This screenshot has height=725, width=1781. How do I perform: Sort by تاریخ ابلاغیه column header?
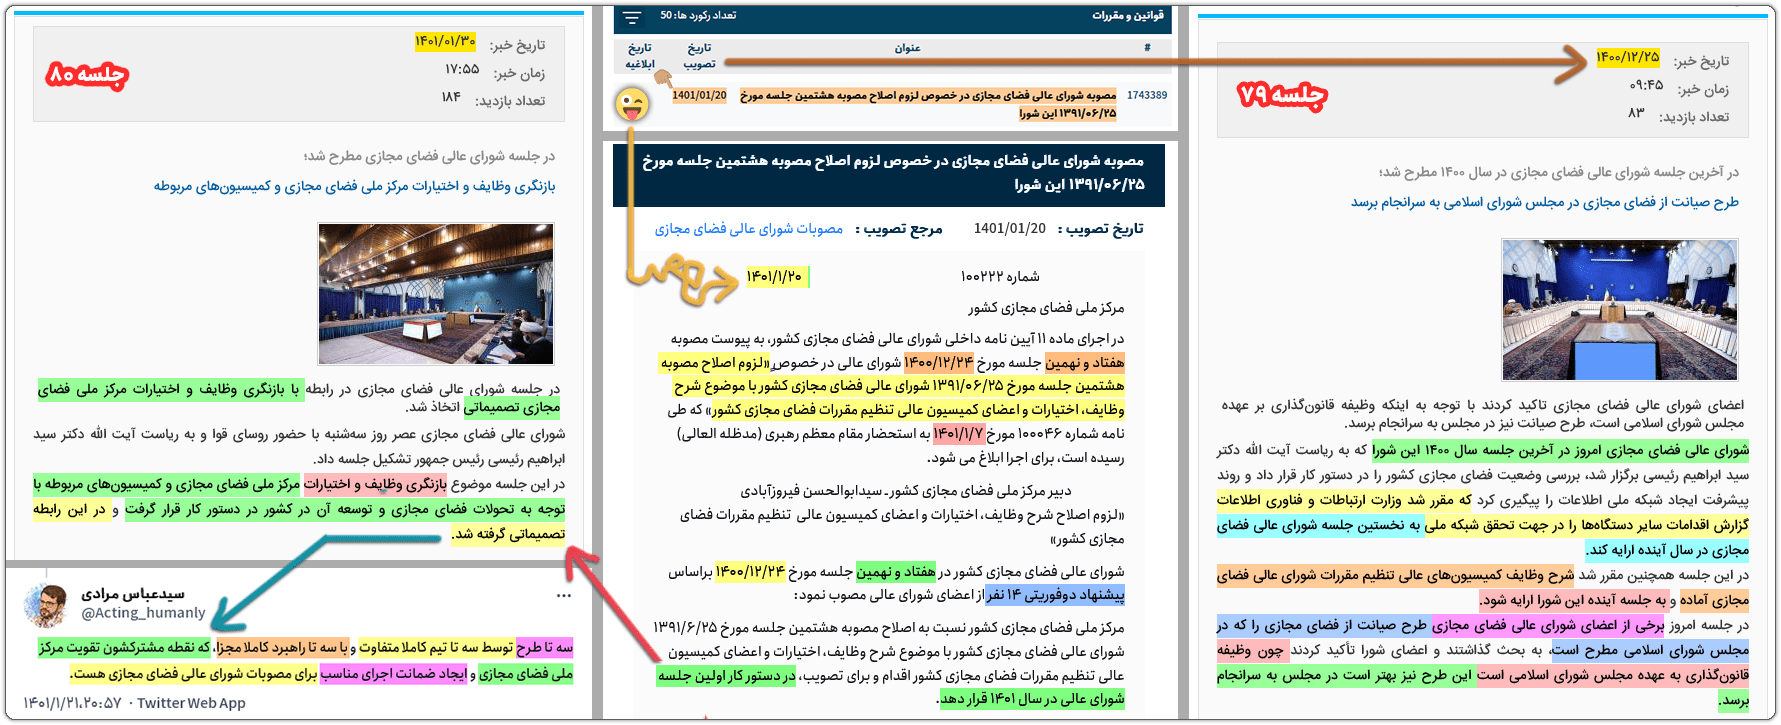click(640, 55)
